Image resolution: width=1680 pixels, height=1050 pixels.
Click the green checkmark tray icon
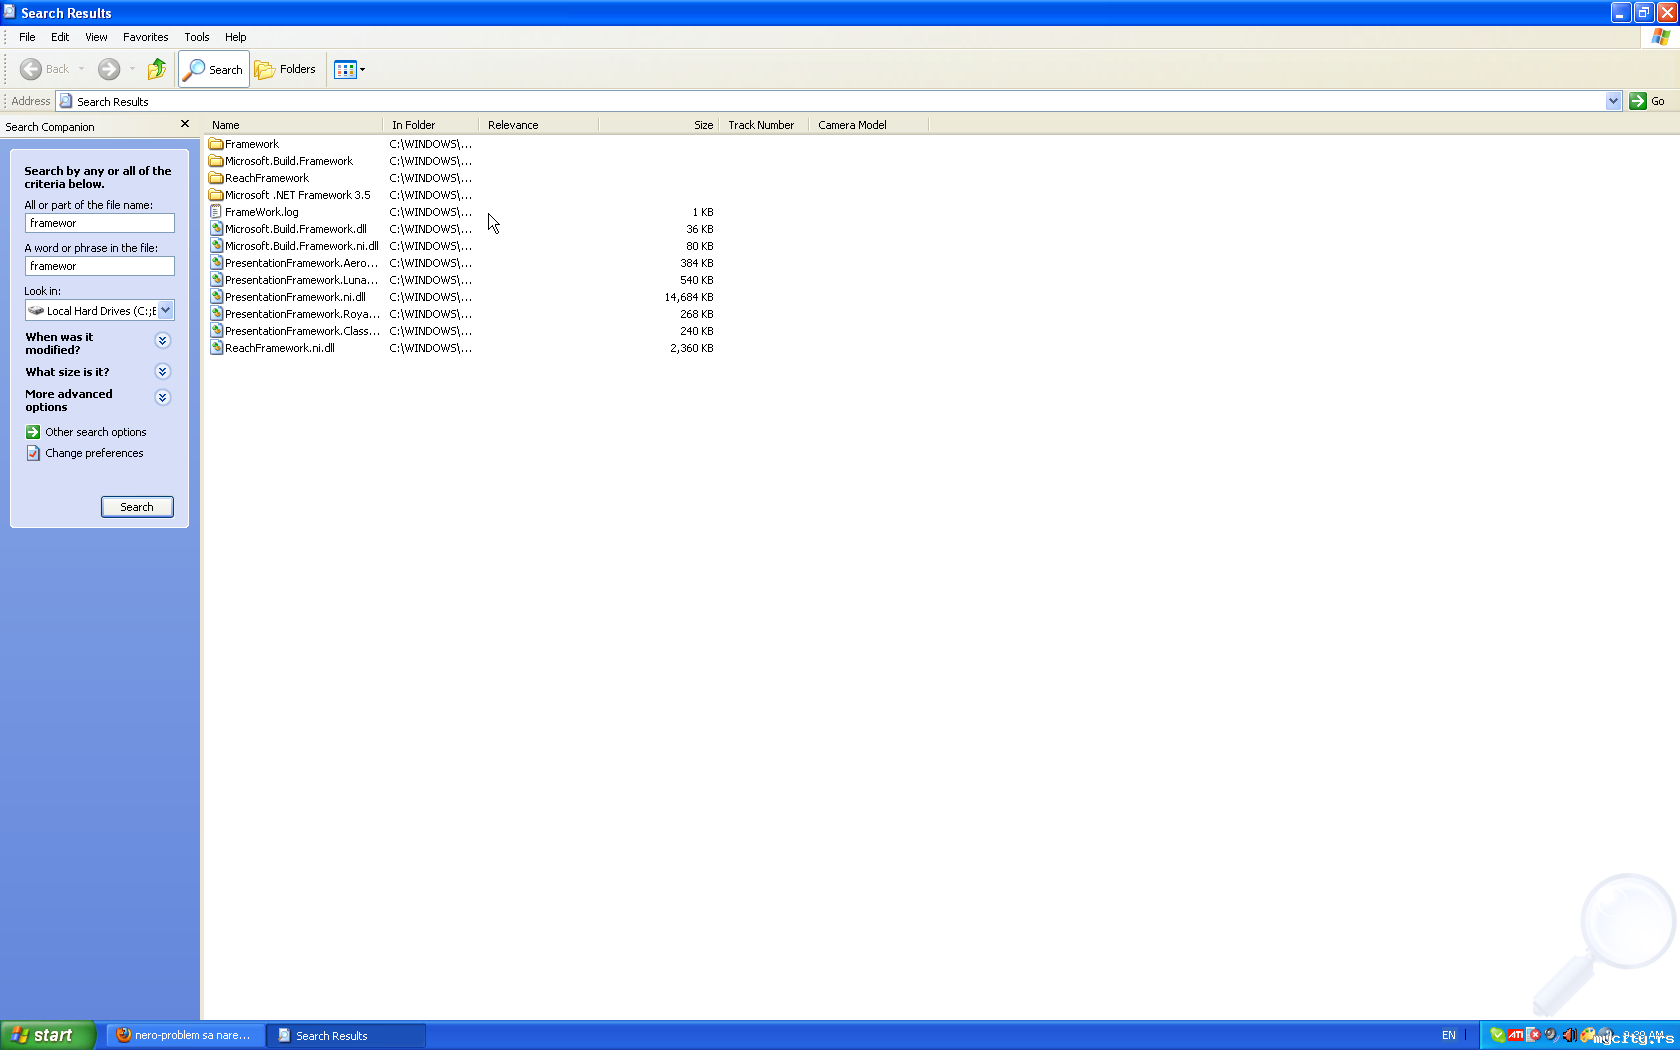pos(1497,1035)
